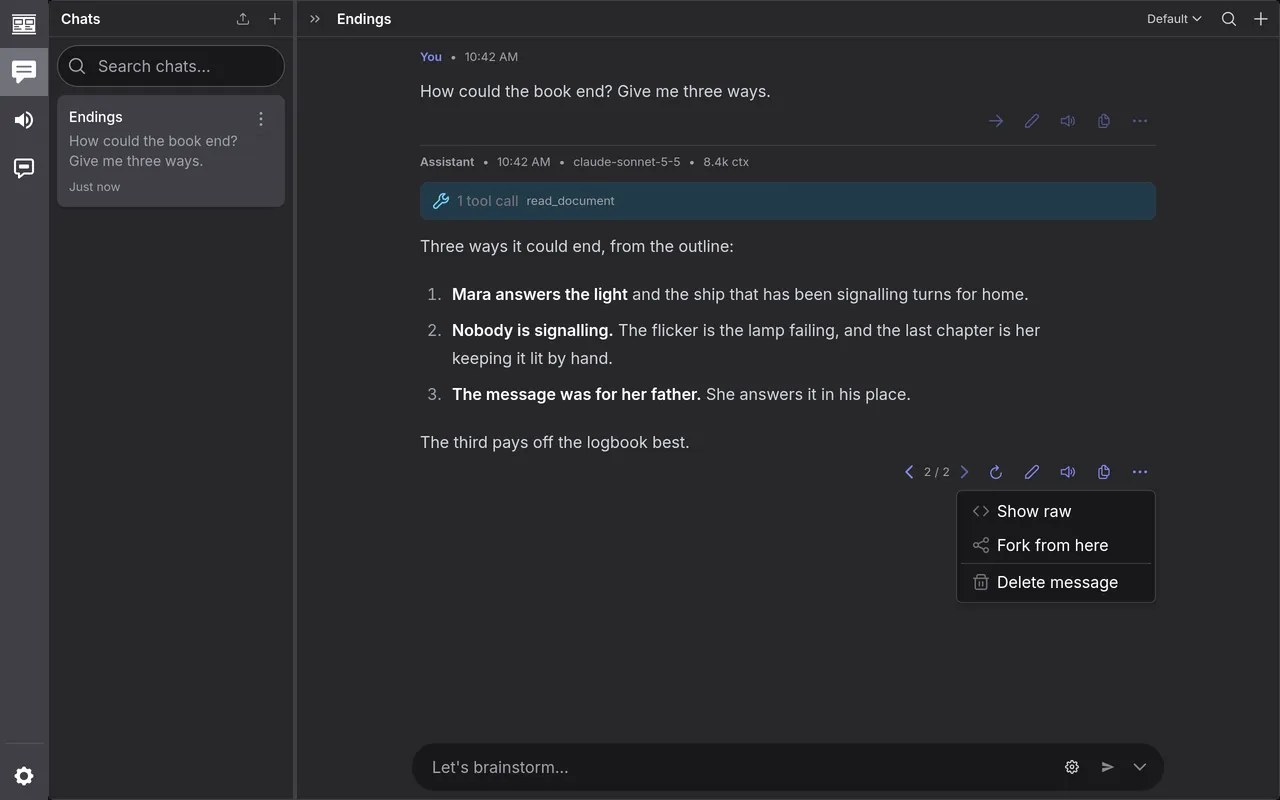Open the workspace panel icon in the left rail
This screenshot has height=800, width=1280.
pyautogui.click(x=24, y=23)
